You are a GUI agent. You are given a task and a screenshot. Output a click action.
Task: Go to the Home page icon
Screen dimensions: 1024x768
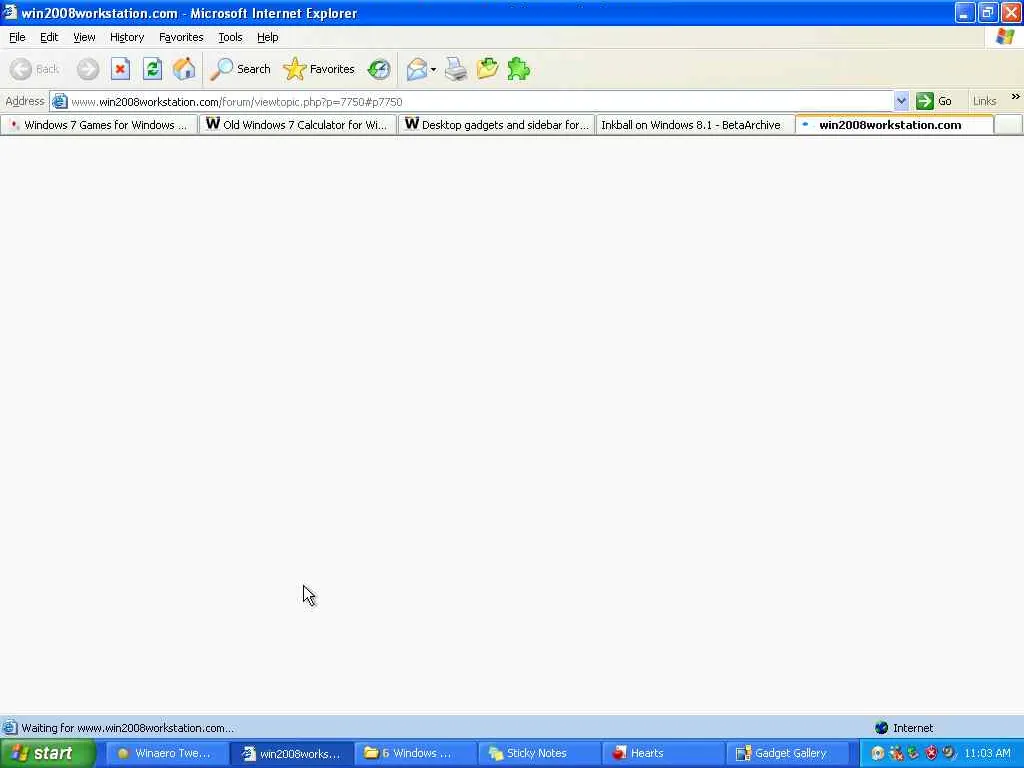coord(184,69)
